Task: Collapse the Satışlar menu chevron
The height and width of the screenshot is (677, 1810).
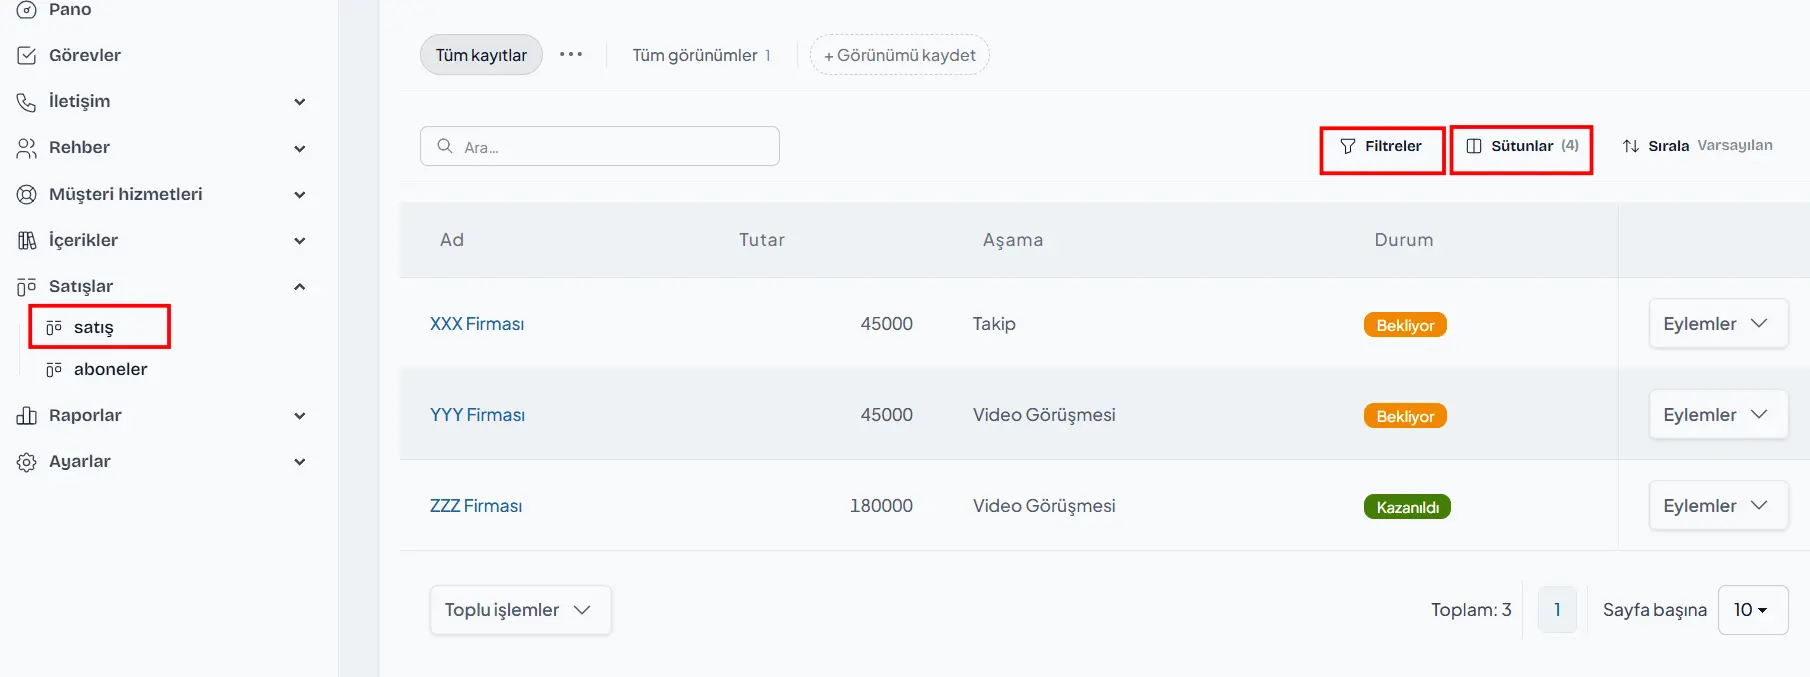Action: [x=299, y=287]
